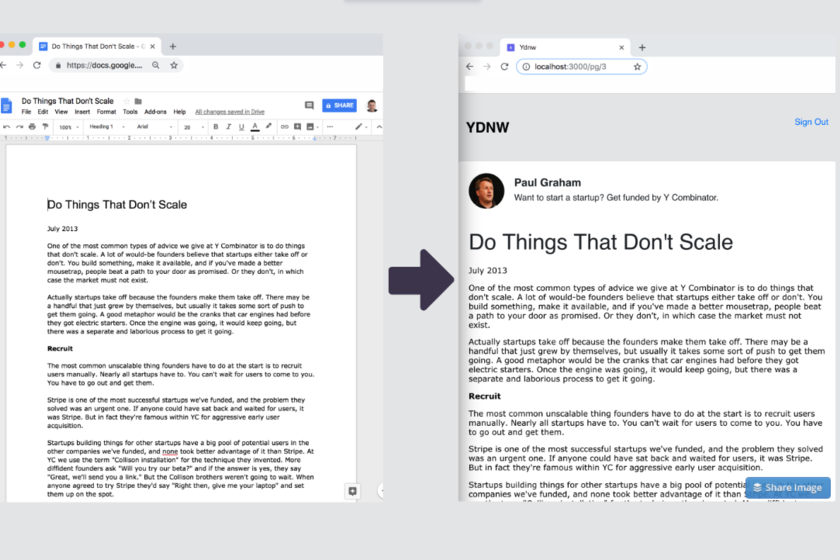Click the Paul Graham author name

tap(548, 182)
